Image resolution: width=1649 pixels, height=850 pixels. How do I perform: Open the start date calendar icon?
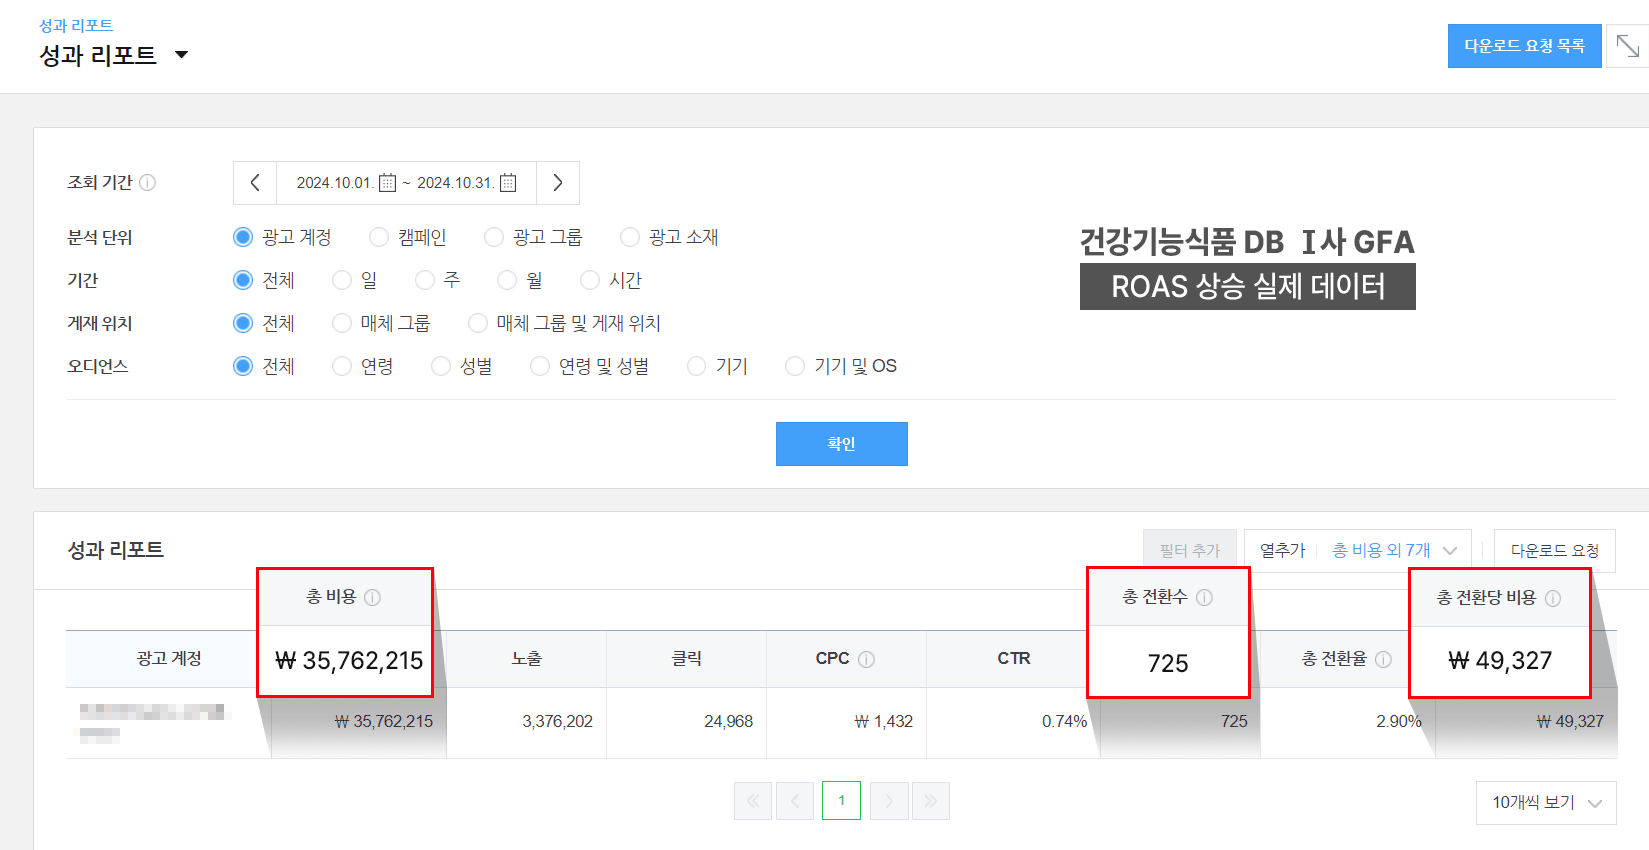(x=388, y=183)
